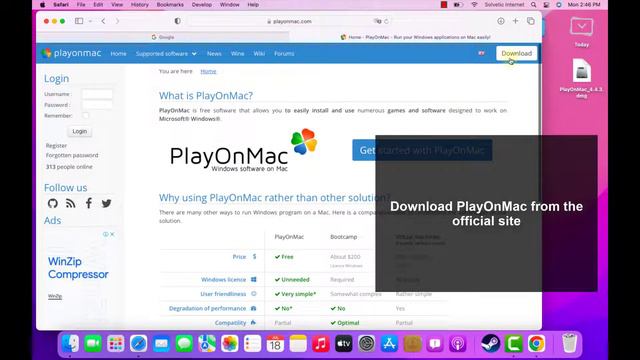Viewport: 640px width, 360px height.
Task: Open the Forums navigation link
Action: click(x=284, y=53)
